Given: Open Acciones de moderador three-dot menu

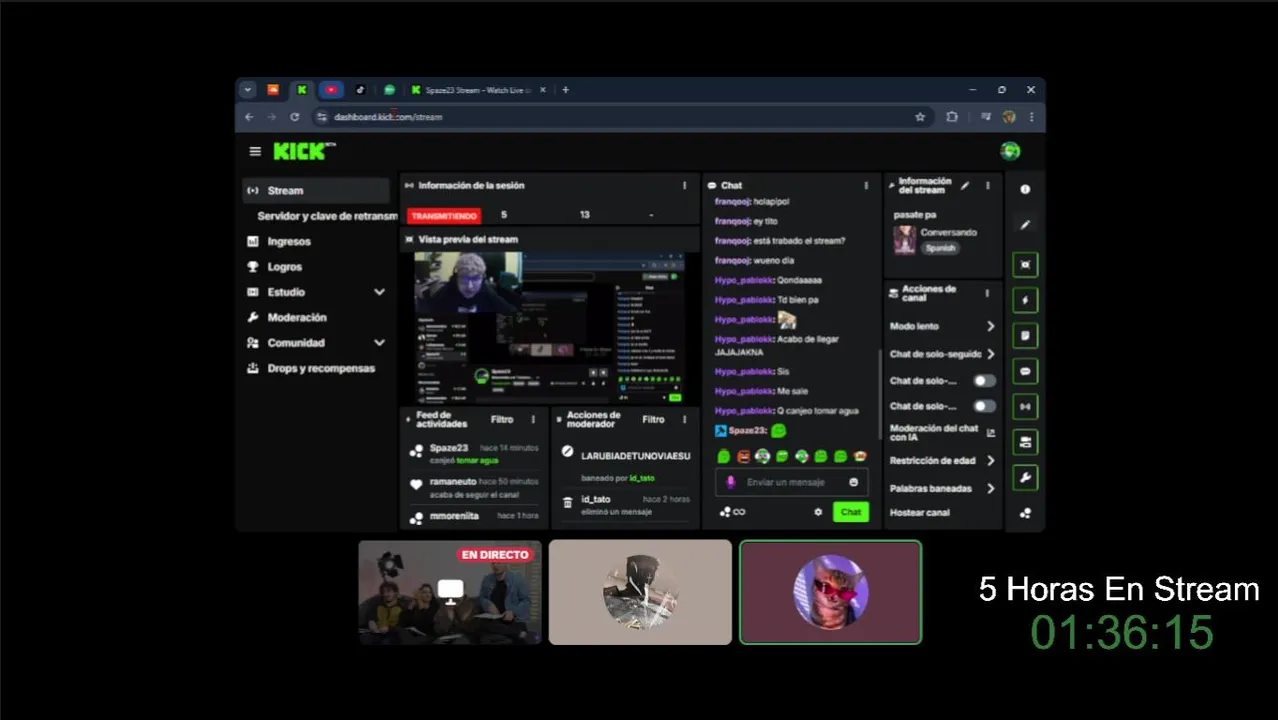Looking at the screenshot, I should tap(685, 419).
